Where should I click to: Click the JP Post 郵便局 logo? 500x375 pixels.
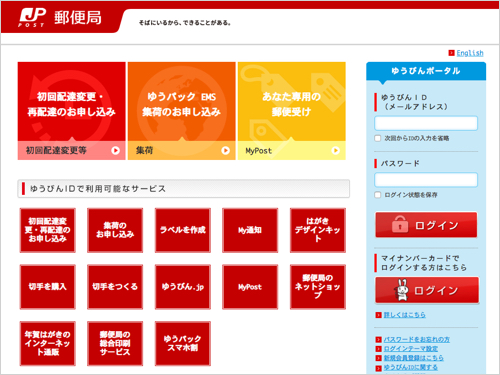tap(60, 17)
